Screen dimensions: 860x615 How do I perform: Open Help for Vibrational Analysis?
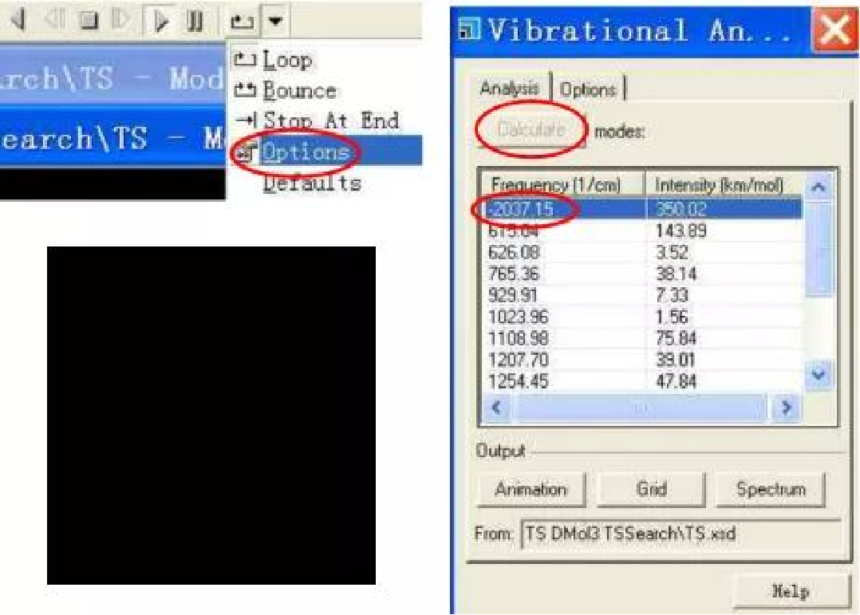[791, 591]
